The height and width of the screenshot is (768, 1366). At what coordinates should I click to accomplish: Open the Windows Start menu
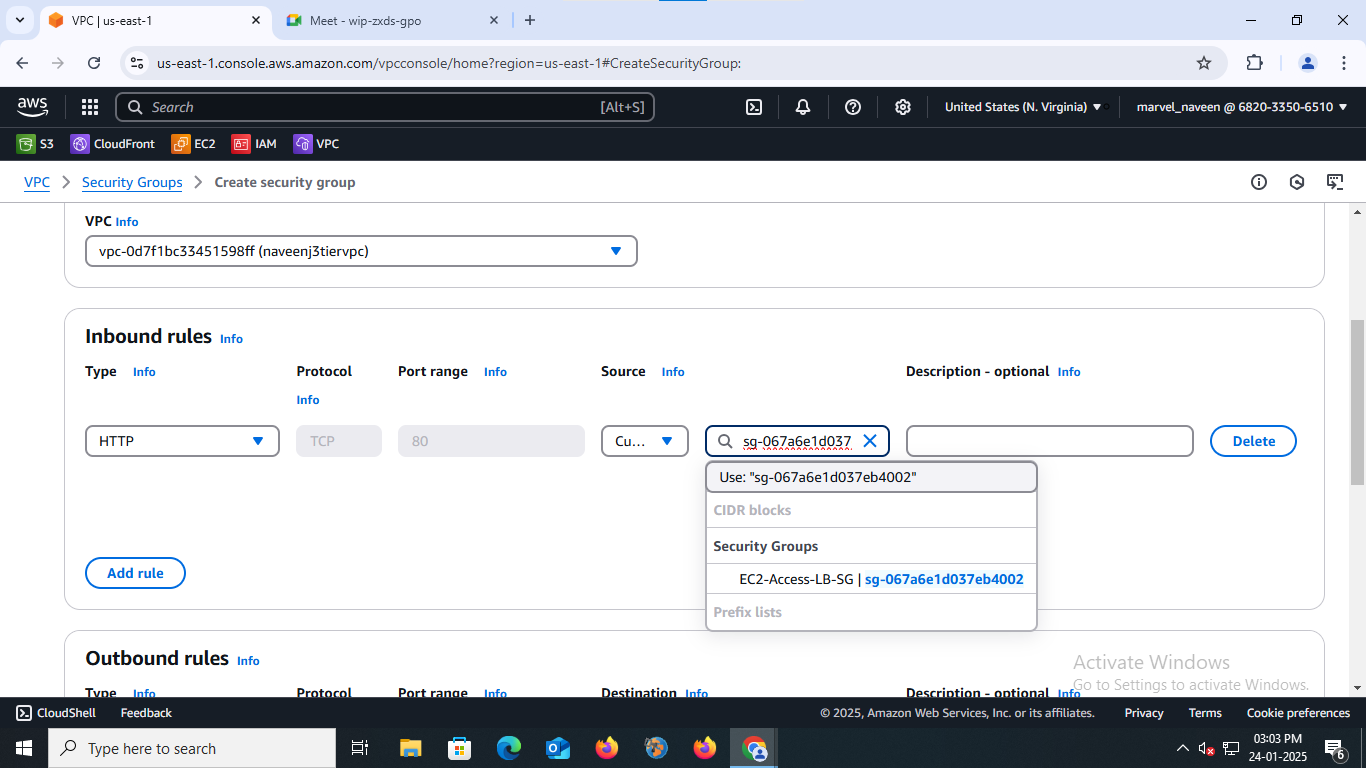click(x=23, y=748)
